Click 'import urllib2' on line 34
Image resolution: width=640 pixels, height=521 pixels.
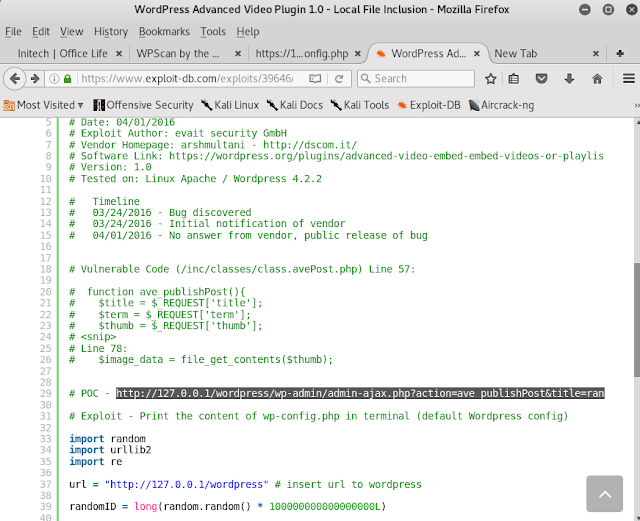(110, 450)
